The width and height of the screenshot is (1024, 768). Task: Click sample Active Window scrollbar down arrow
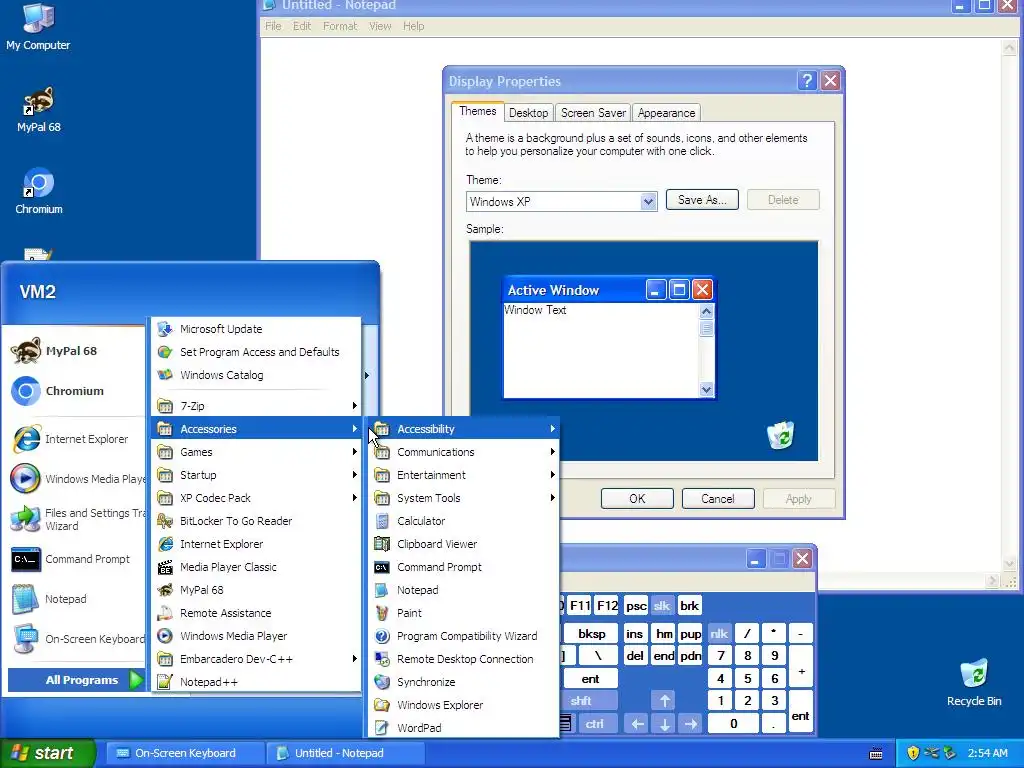click(706, 390)
